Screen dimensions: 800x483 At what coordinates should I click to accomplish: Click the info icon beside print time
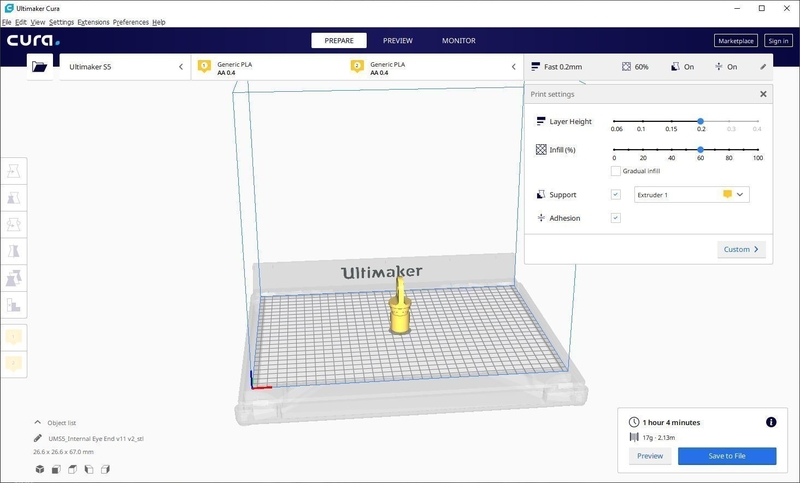point(771,422)
